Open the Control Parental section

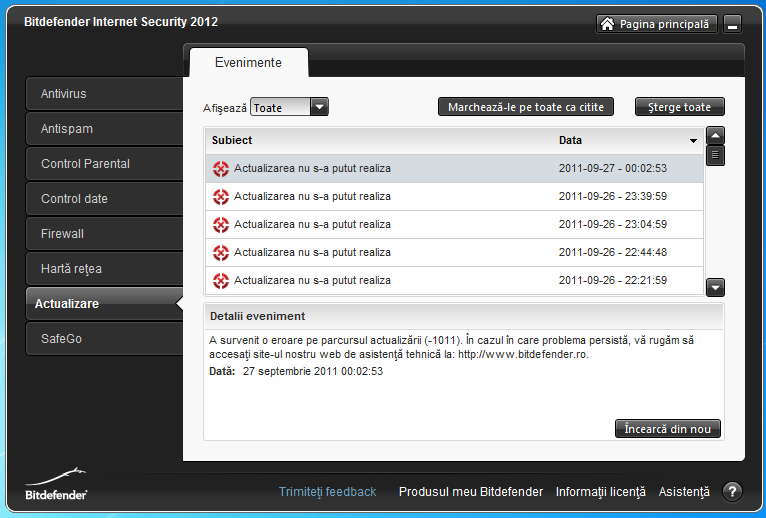click(105, 164)
